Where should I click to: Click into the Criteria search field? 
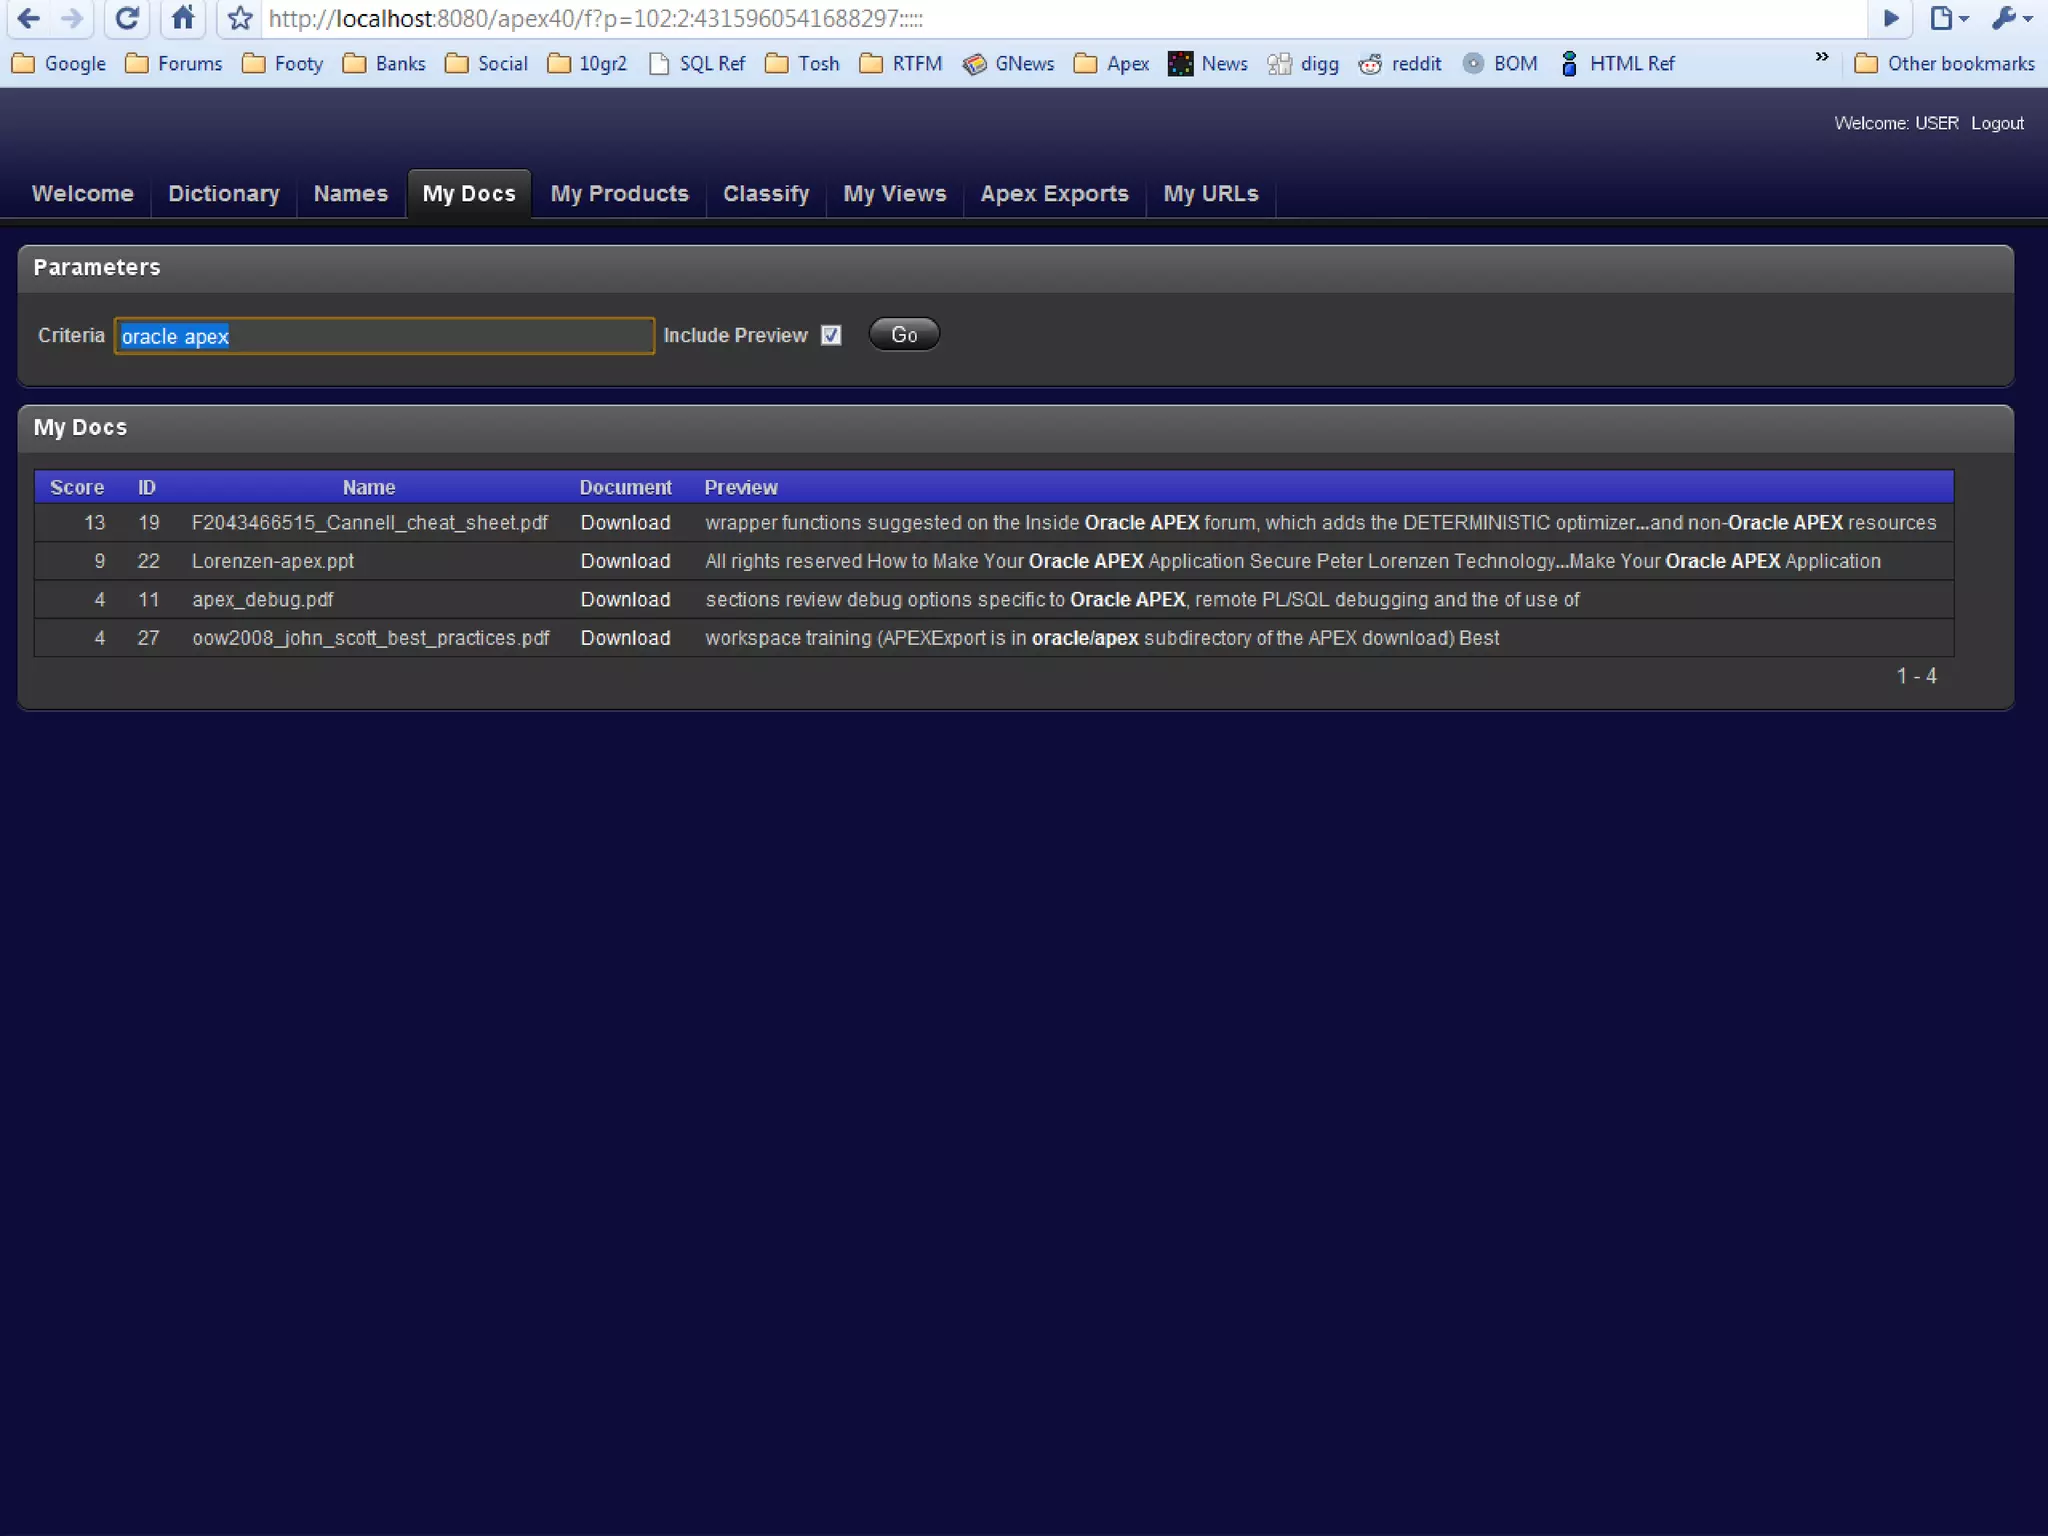(384, 336)
